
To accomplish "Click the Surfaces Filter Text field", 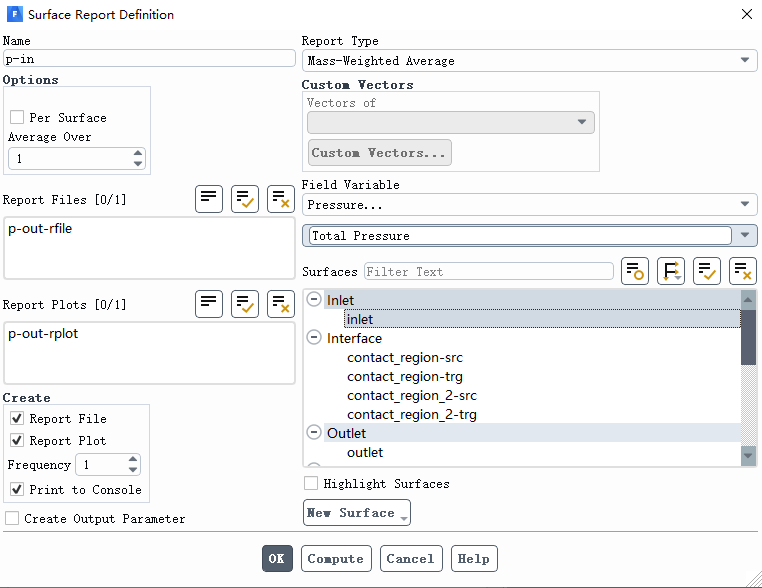I will coord(488,271).
